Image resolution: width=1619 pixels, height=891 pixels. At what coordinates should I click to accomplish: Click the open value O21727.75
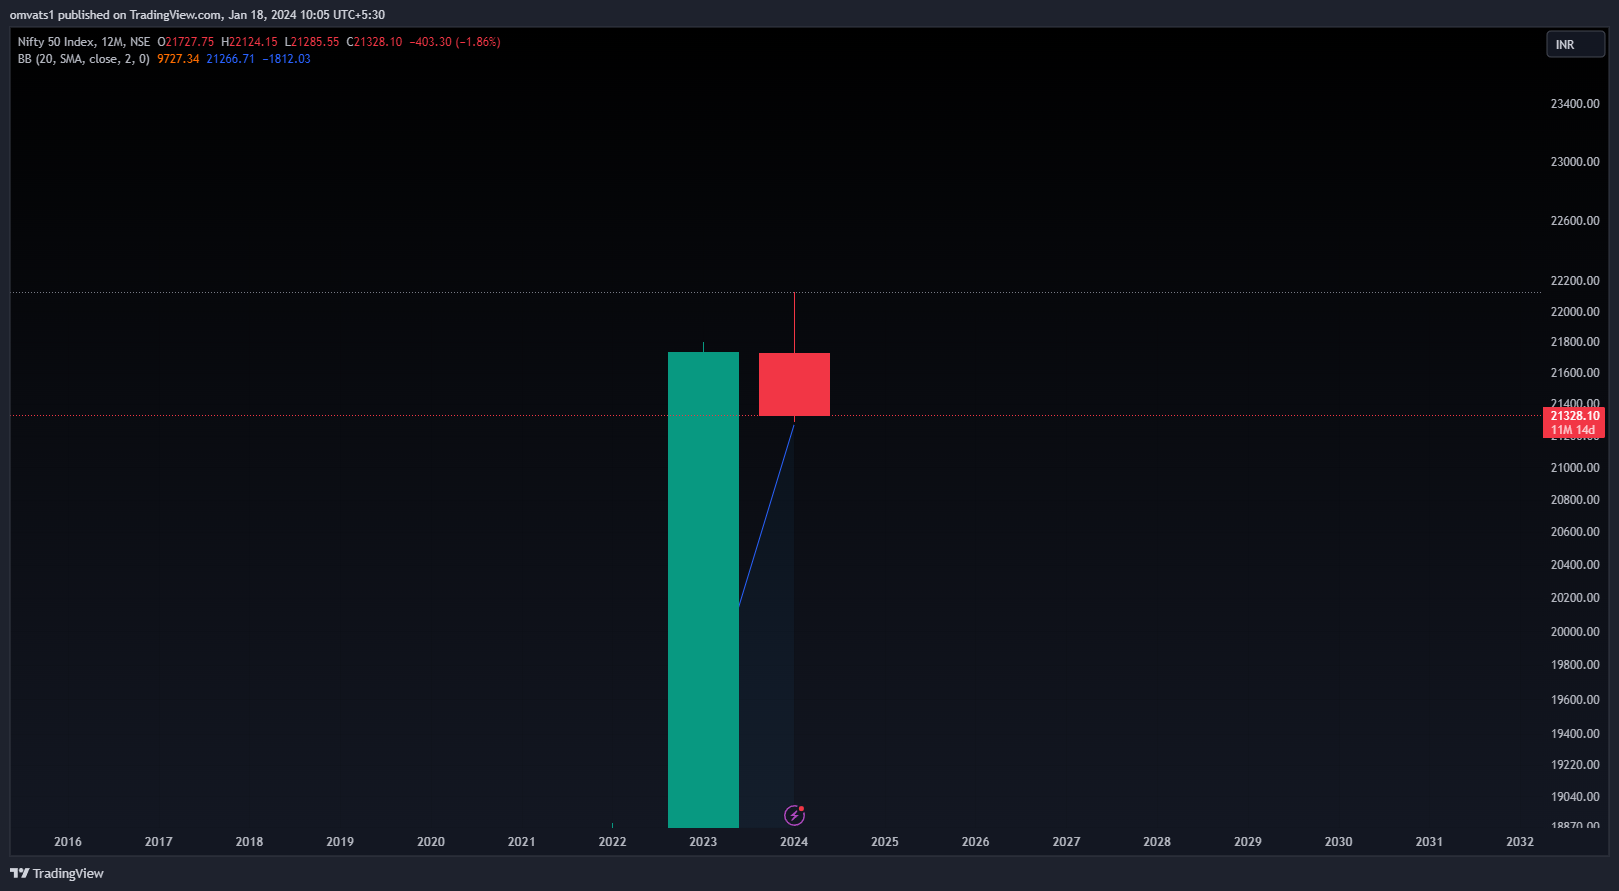(x=186, y=42)
